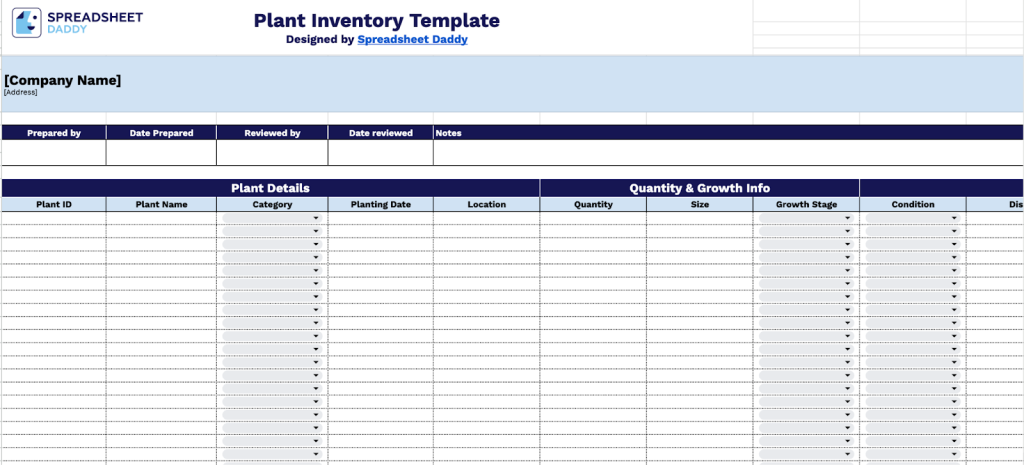This screenshot has height=465, width=1024.
Task: Click the Plant Name column header
Action: pos(161,204)
